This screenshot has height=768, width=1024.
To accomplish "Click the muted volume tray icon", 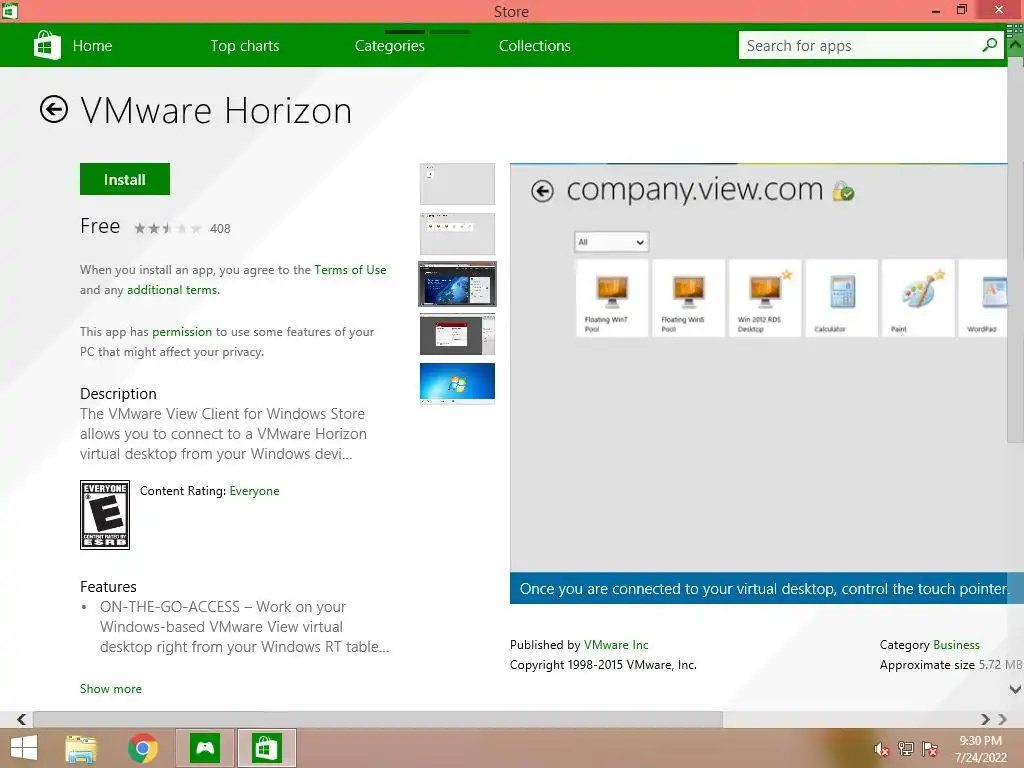I will pyautogui.click(x=881, y=749).
